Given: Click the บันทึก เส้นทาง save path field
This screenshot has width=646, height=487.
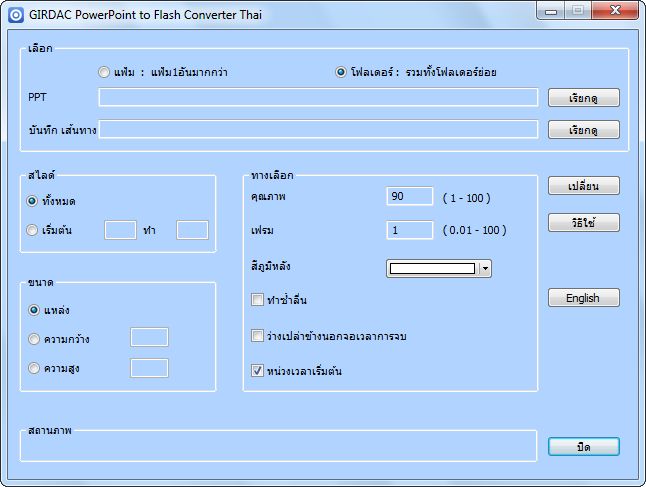Looking at the screenshot, I should (318, 129).
